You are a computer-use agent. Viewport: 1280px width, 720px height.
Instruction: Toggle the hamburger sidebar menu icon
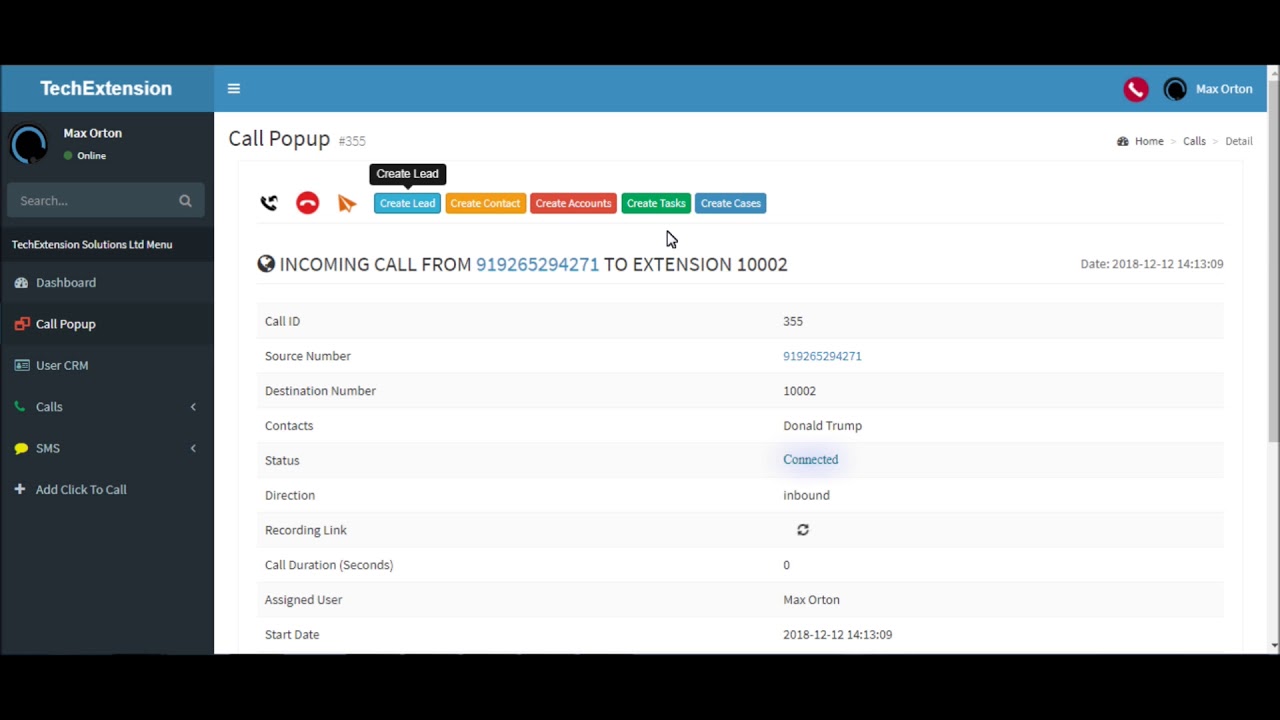[x=234, y=89]
